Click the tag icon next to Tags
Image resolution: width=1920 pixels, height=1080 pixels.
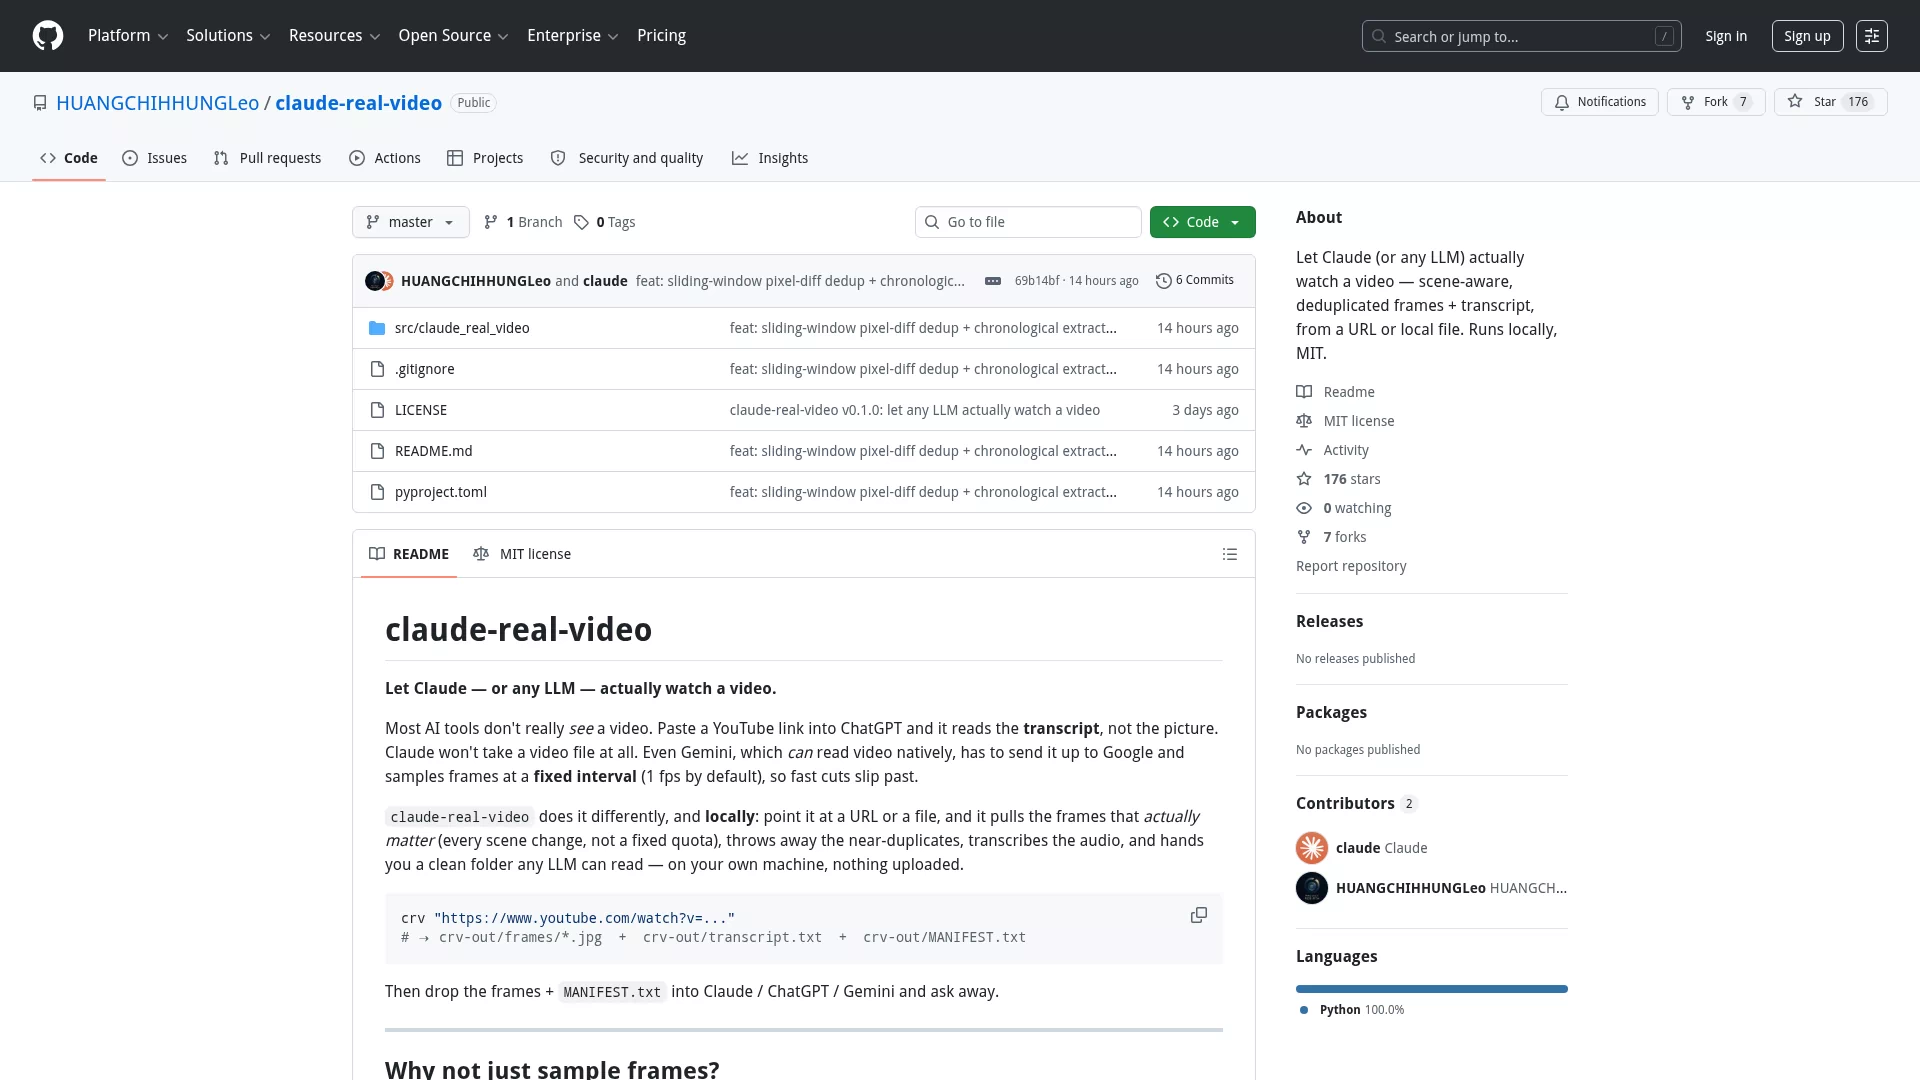581,222
